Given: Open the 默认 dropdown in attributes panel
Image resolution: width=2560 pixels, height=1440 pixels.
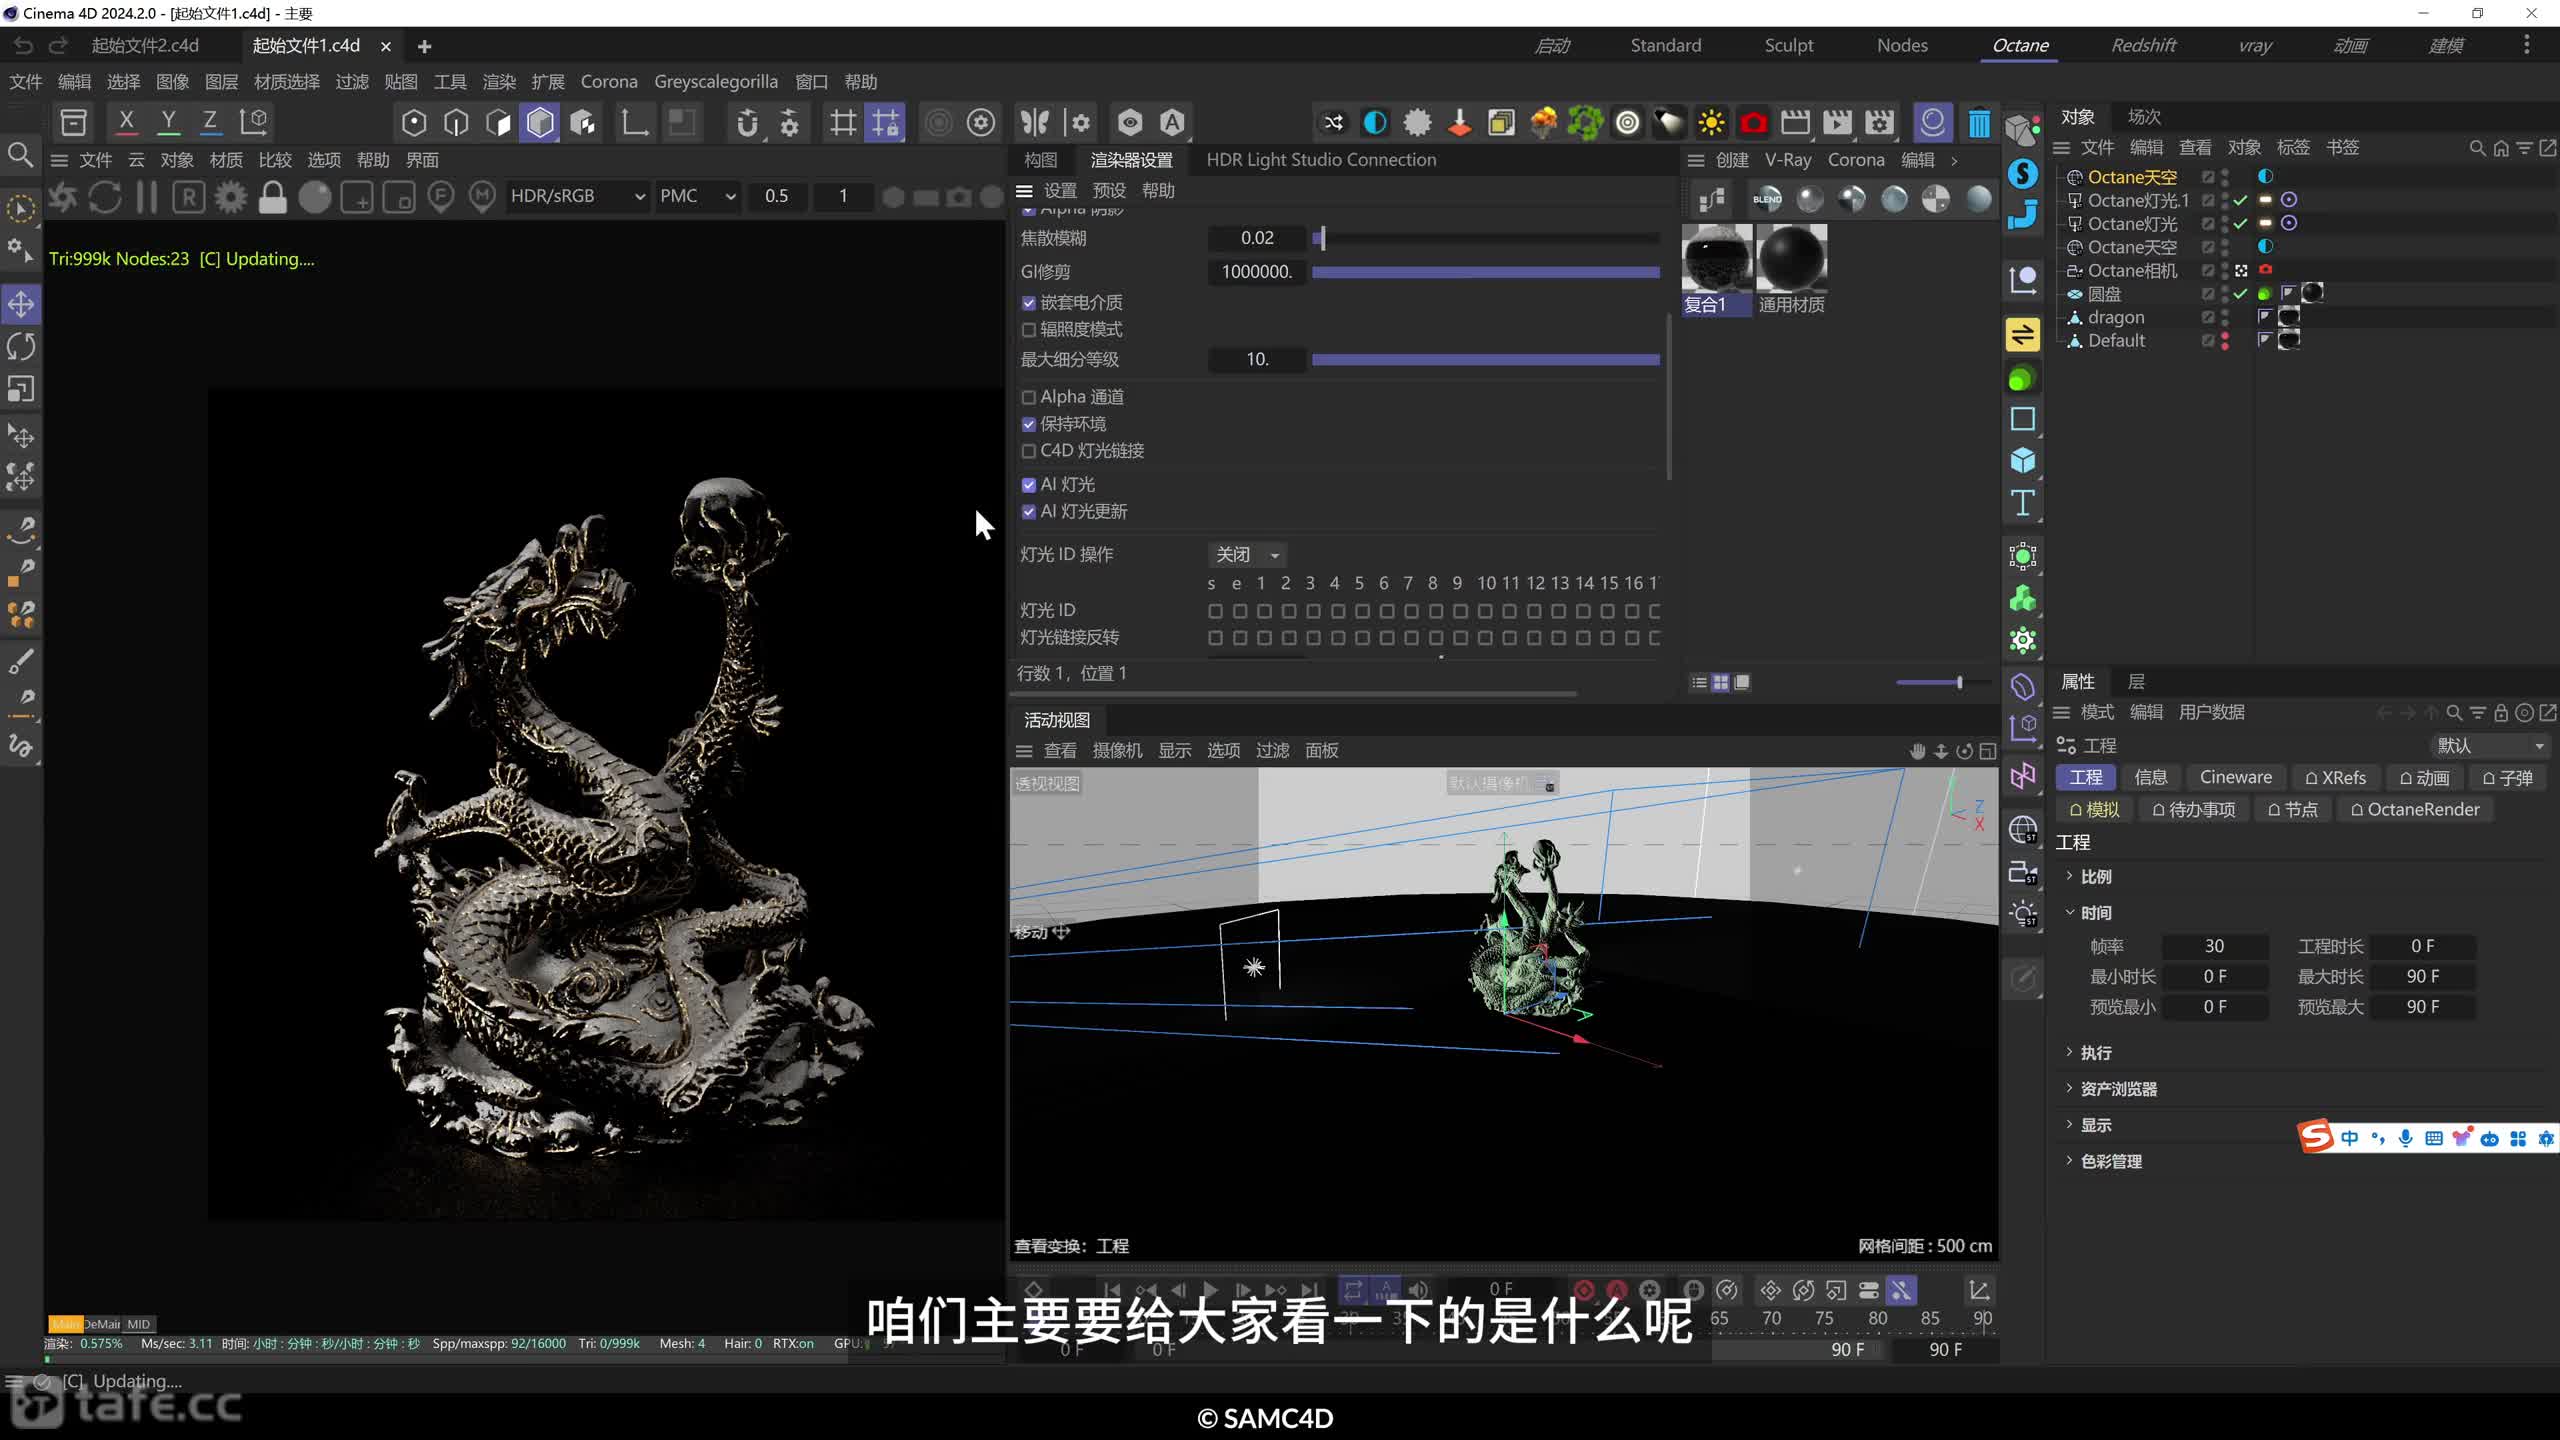Looking at the screenshot, I should (x=2491, y=746).
